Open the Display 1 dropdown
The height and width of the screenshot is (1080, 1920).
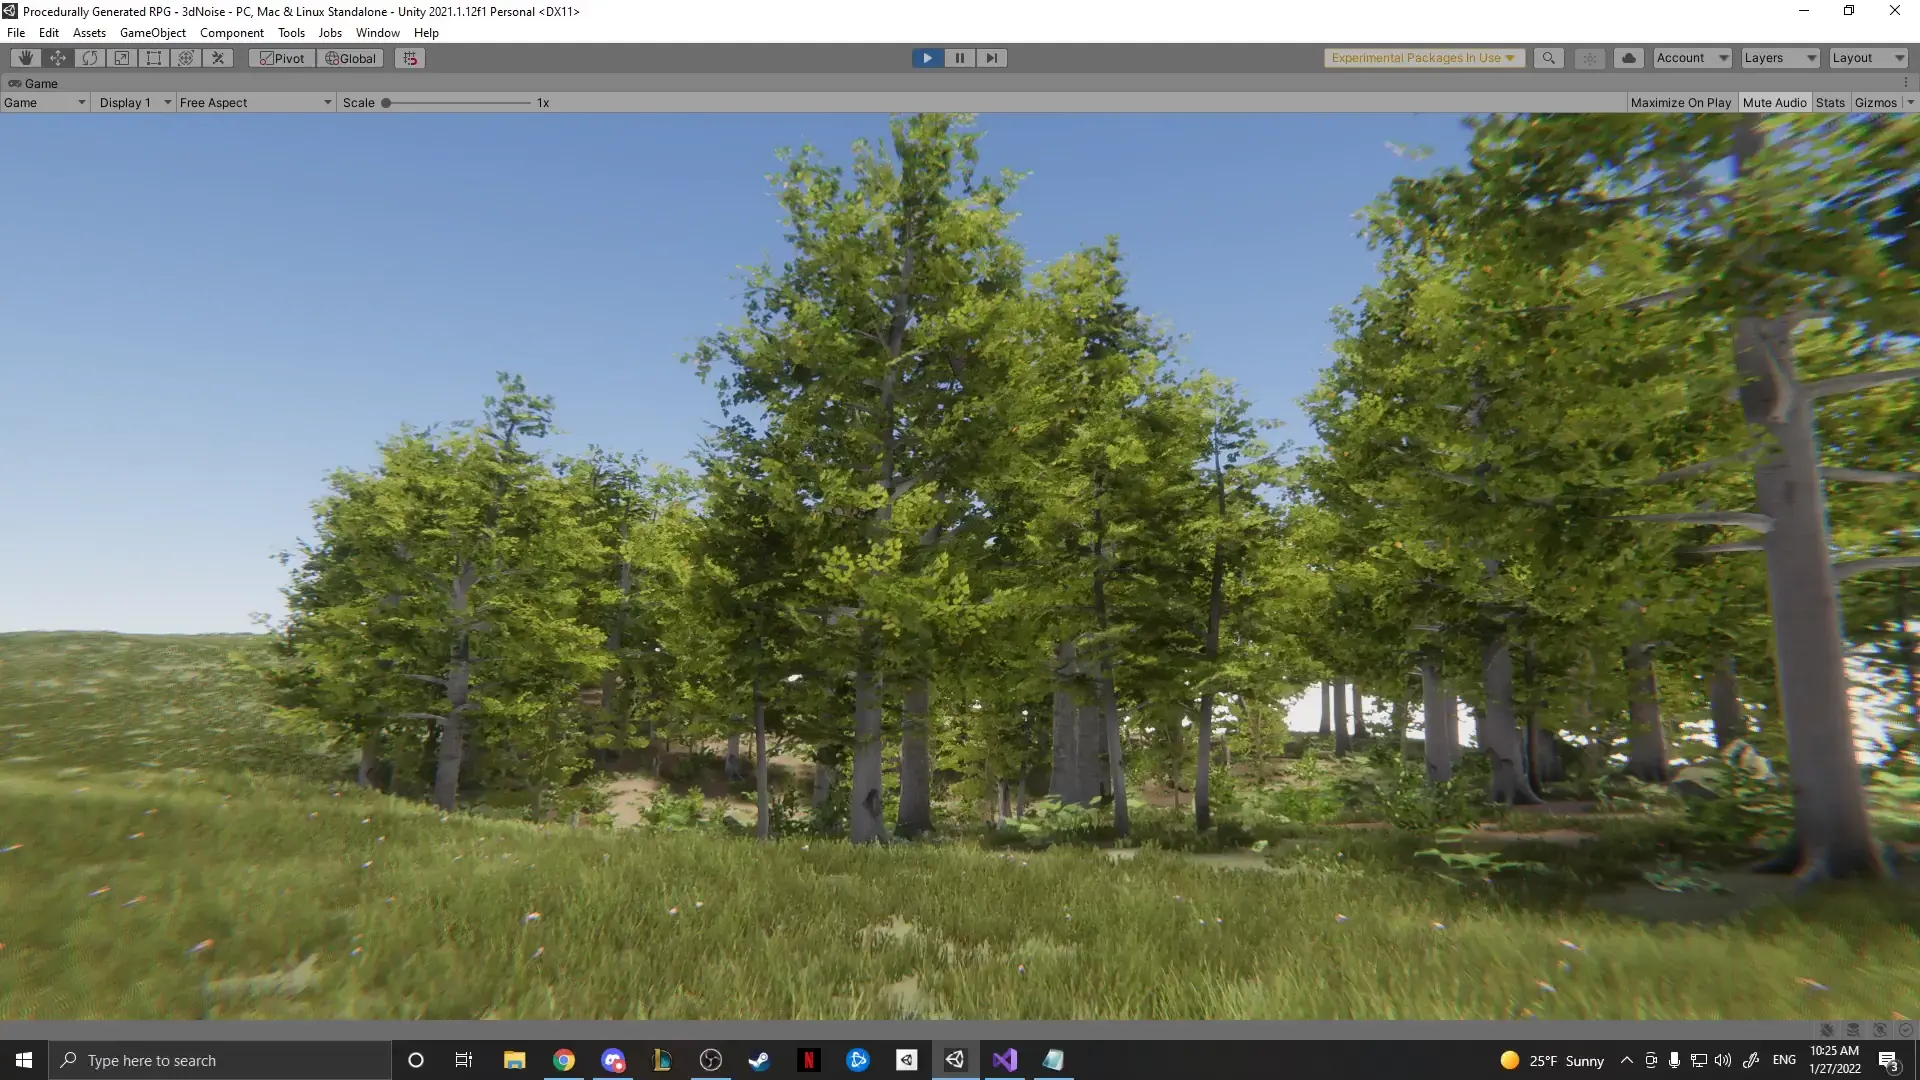133,102
